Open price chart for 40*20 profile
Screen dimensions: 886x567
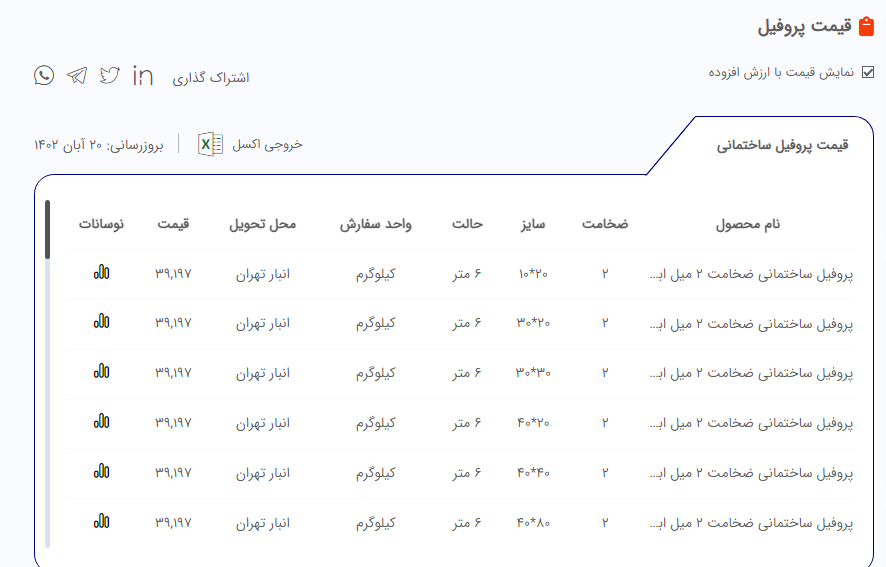coord(102,422)
